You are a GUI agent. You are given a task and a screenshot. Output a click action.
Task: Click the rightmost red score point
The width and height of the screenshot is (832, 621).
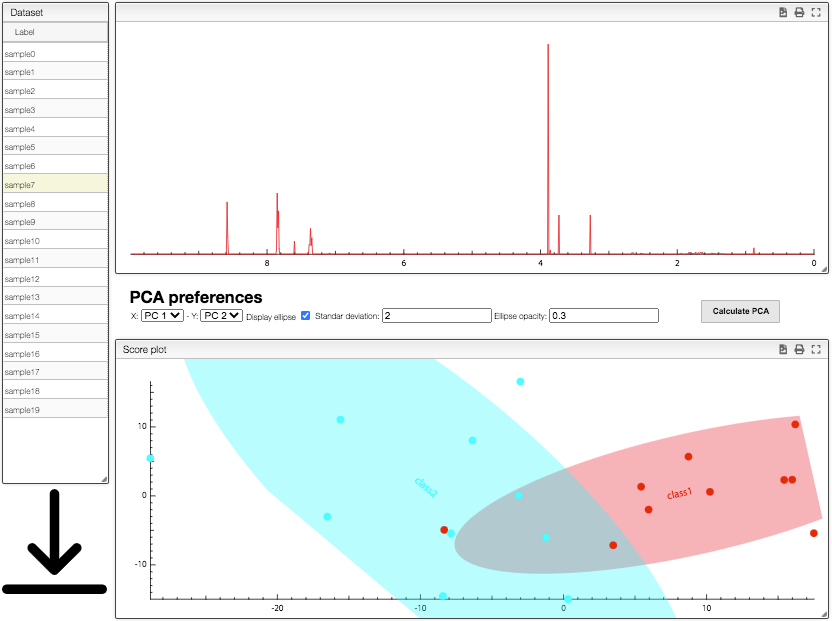813,533
